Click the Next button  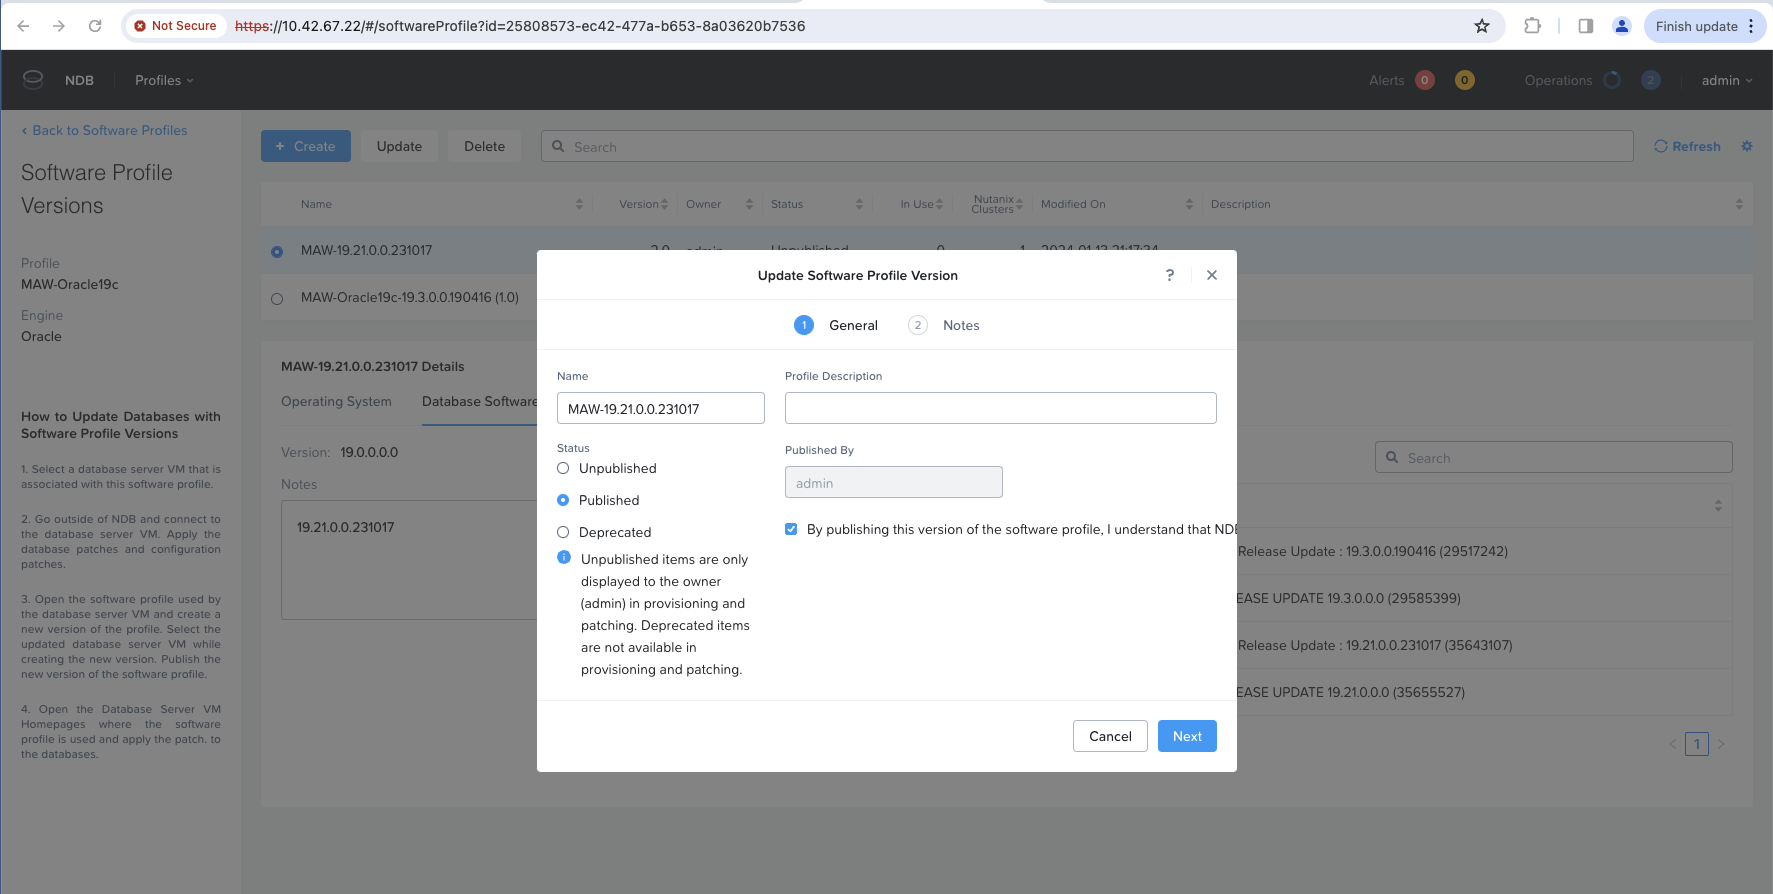tap(1186, 736)
